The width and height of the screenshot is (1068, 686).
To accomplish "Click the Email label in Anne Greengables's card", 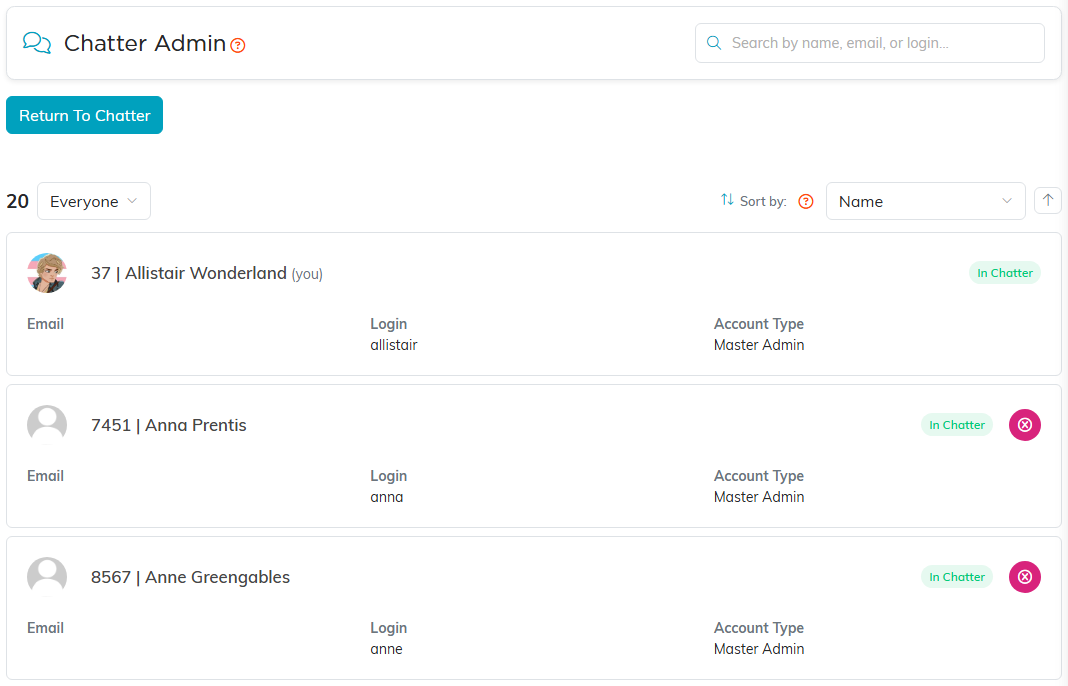I will click(x=46, y=628).
